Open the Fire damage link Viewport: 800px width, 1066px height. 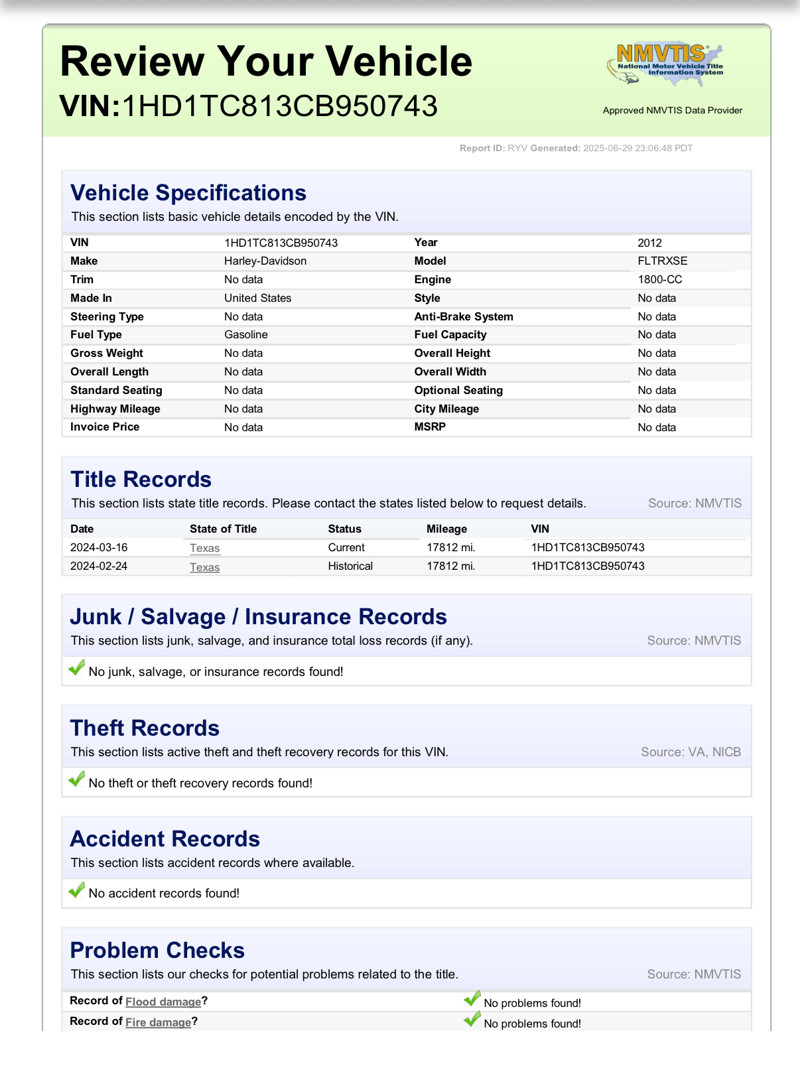158,1022
